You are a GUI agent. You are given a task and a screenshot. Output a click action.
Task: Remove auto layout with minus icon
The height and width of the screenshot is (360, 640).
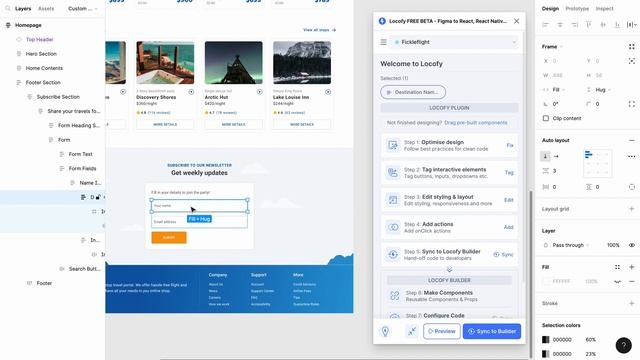(631, 140)
